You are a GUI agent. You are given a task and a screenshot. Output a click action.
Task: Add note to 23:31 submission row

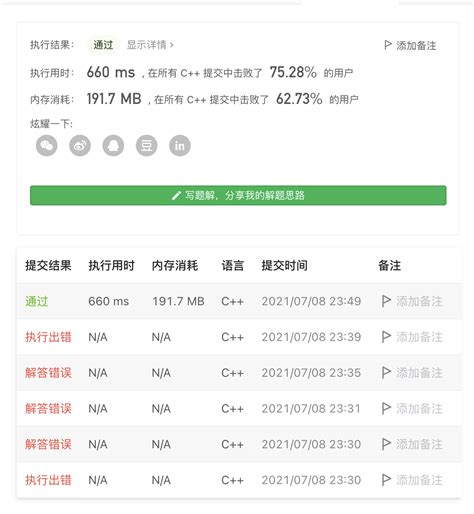pyautogui.click(x=412, y=408)
